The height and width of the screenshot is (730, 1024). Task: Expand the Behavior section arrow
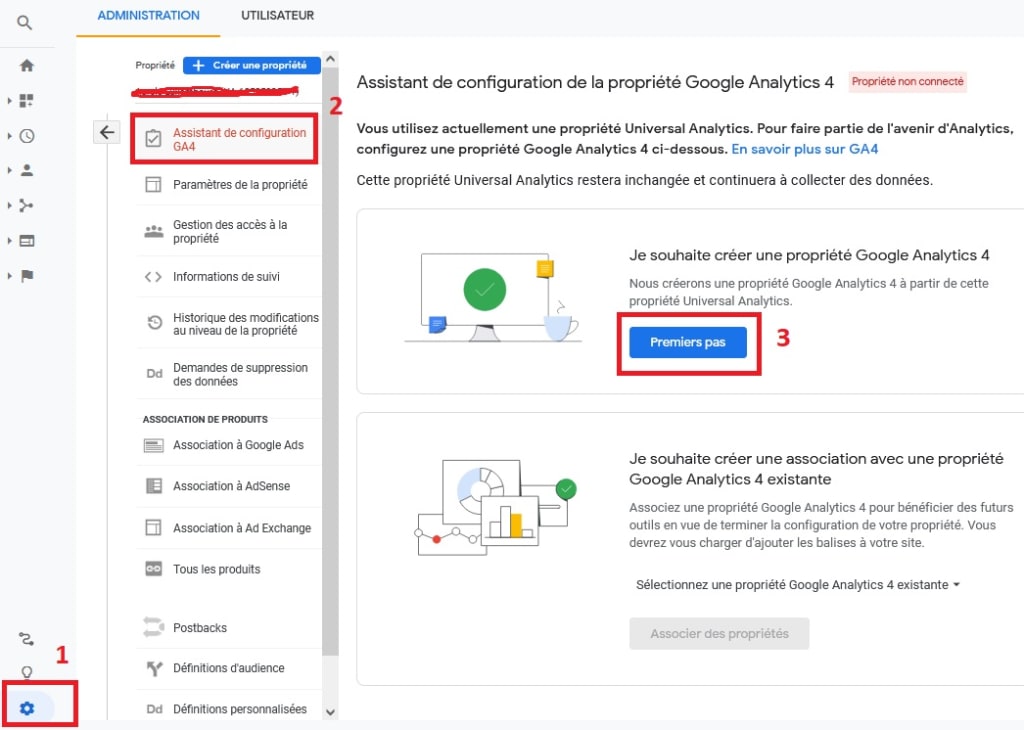coord(9,241)
